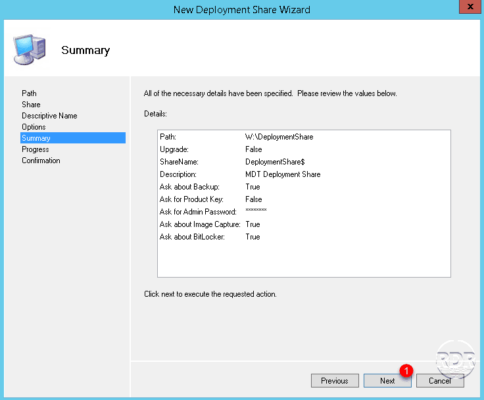This screenshot has width=484, height=400.
Task: Jump to the Progress step
Action: click(35, 149)
